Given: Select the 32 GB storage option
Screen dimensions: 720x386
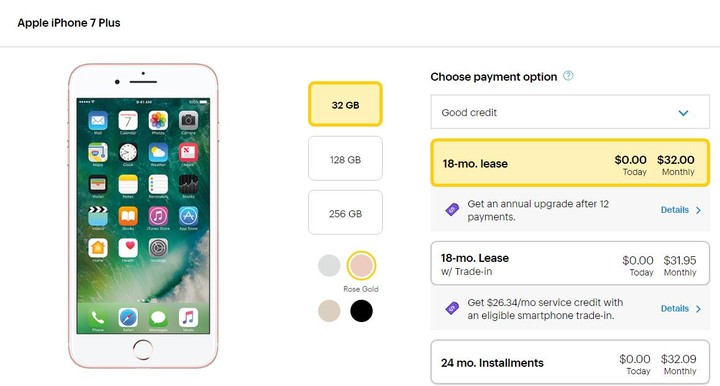Looking at the screenshot, I should (345, 104).
